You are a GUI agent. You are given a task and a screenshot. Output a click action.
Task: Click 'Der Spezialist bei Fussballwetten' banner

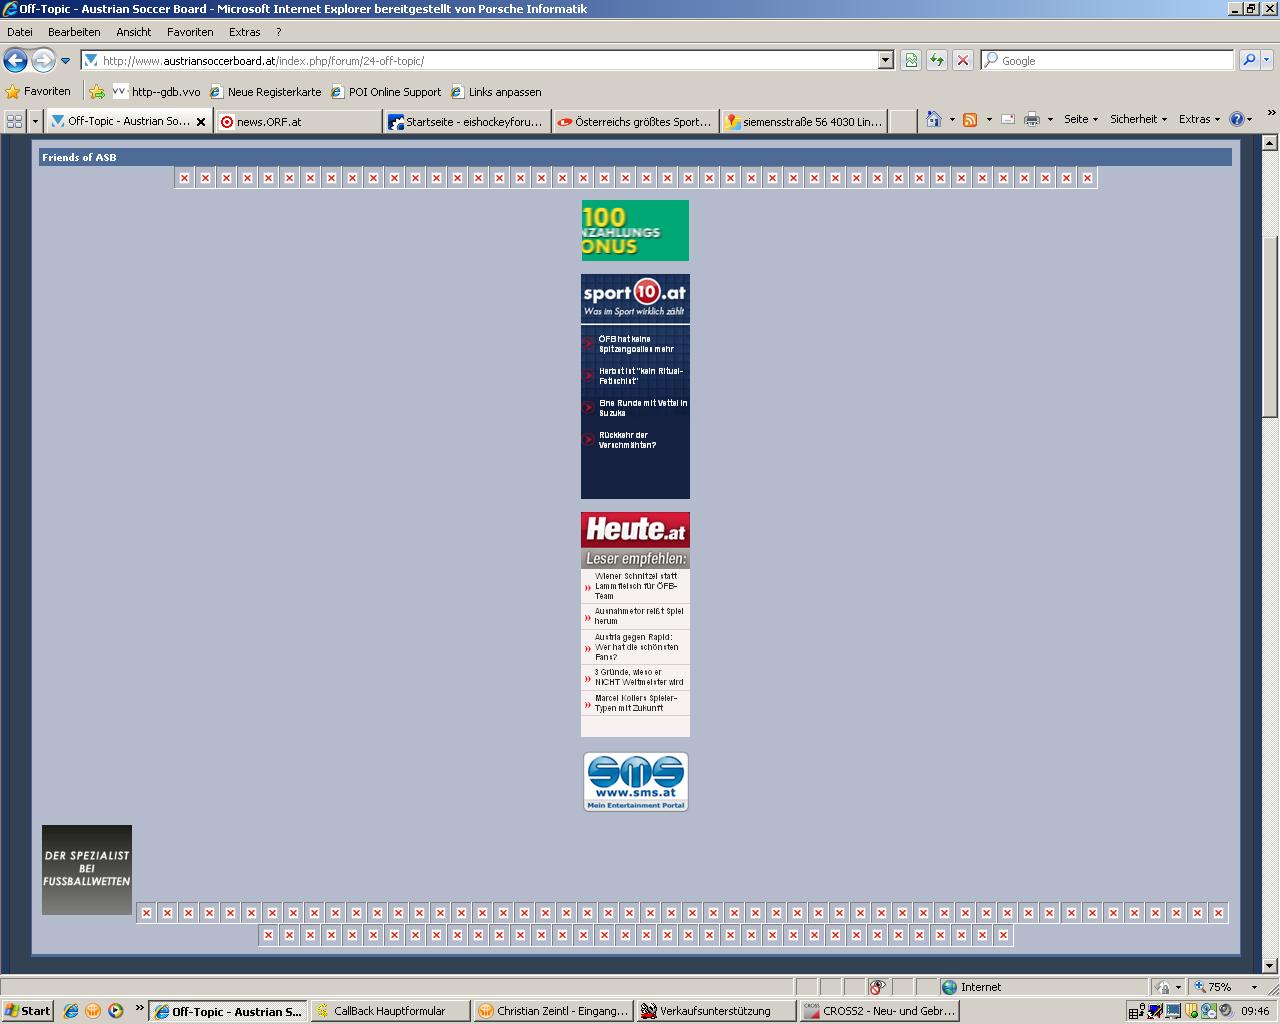[x=87, y=869]
